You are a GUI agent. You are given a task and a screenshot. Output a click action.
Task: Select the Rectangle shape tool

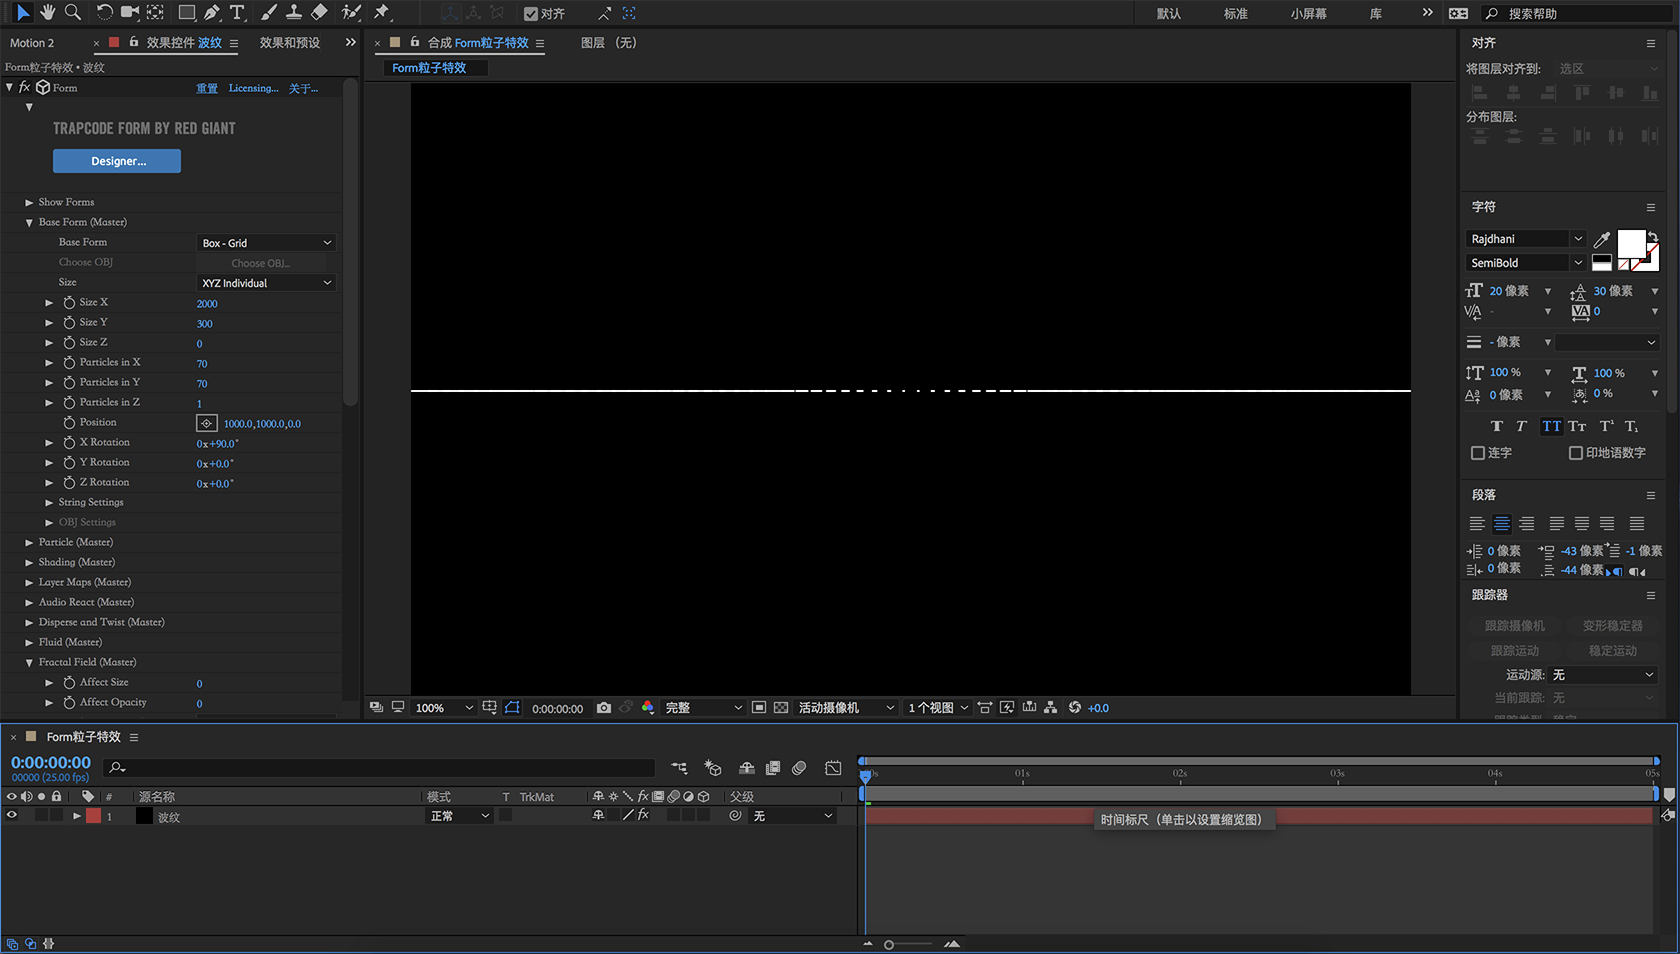point(186,13)
